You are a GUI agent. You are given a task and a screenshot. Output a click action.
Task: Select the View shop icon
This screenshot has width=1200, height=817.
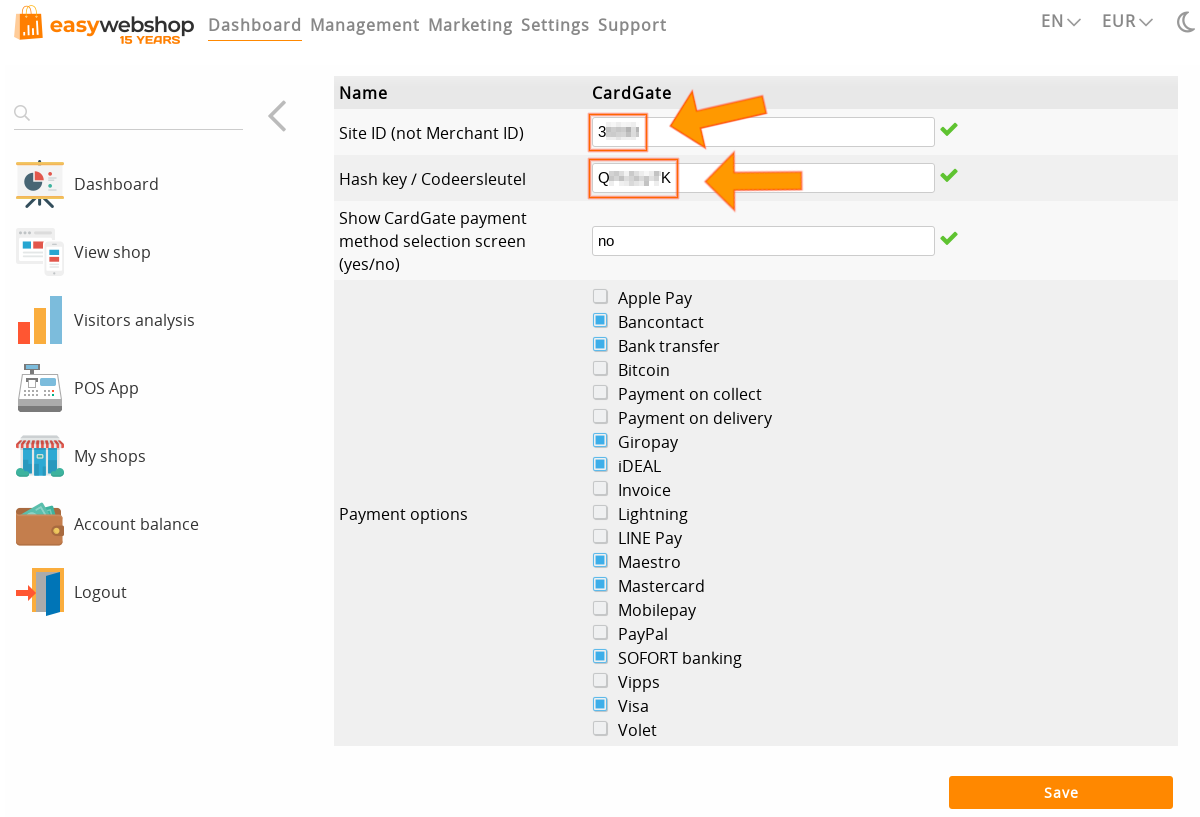pos(38,251)
